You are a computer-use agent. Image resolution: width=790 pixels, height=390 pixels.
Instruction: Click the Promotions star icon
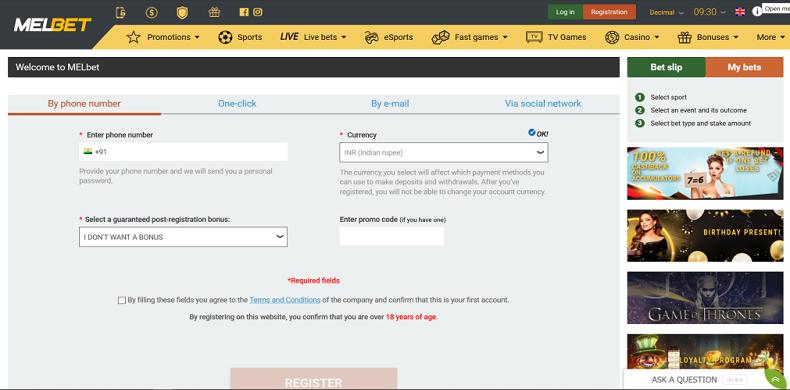click(x=134, y=37)
